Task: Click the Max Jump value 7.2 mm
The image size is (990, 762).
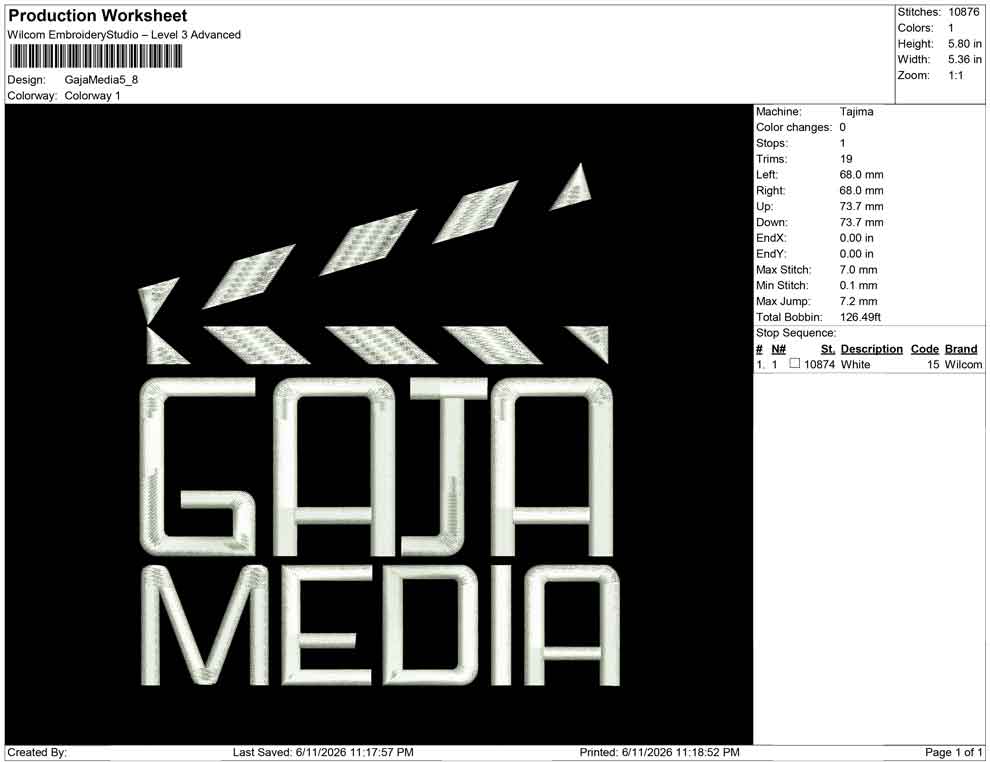Action: (x=859, y=301)
